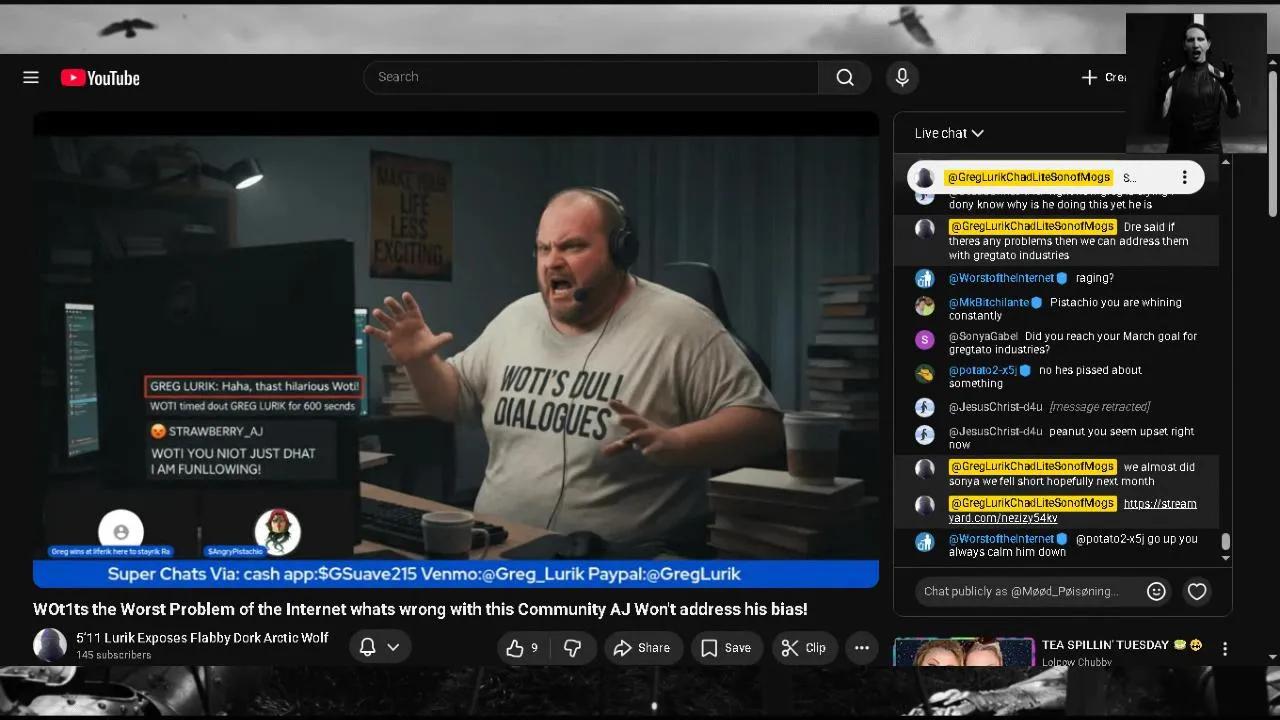Screen dimensions: 1280x720
Task: Expand the notification preferences chevron
Action: click(x=393, y=647)
